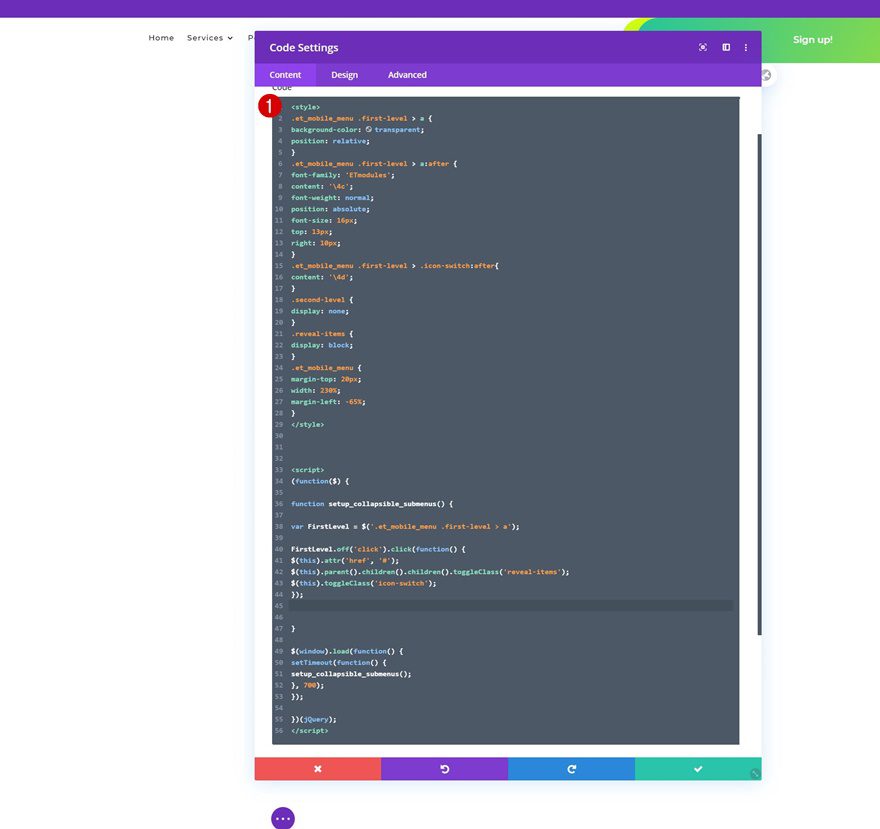Expand Code Settings to fullscreen view
The height and width of the screenshot is (829, 880).
coord(703,47)
